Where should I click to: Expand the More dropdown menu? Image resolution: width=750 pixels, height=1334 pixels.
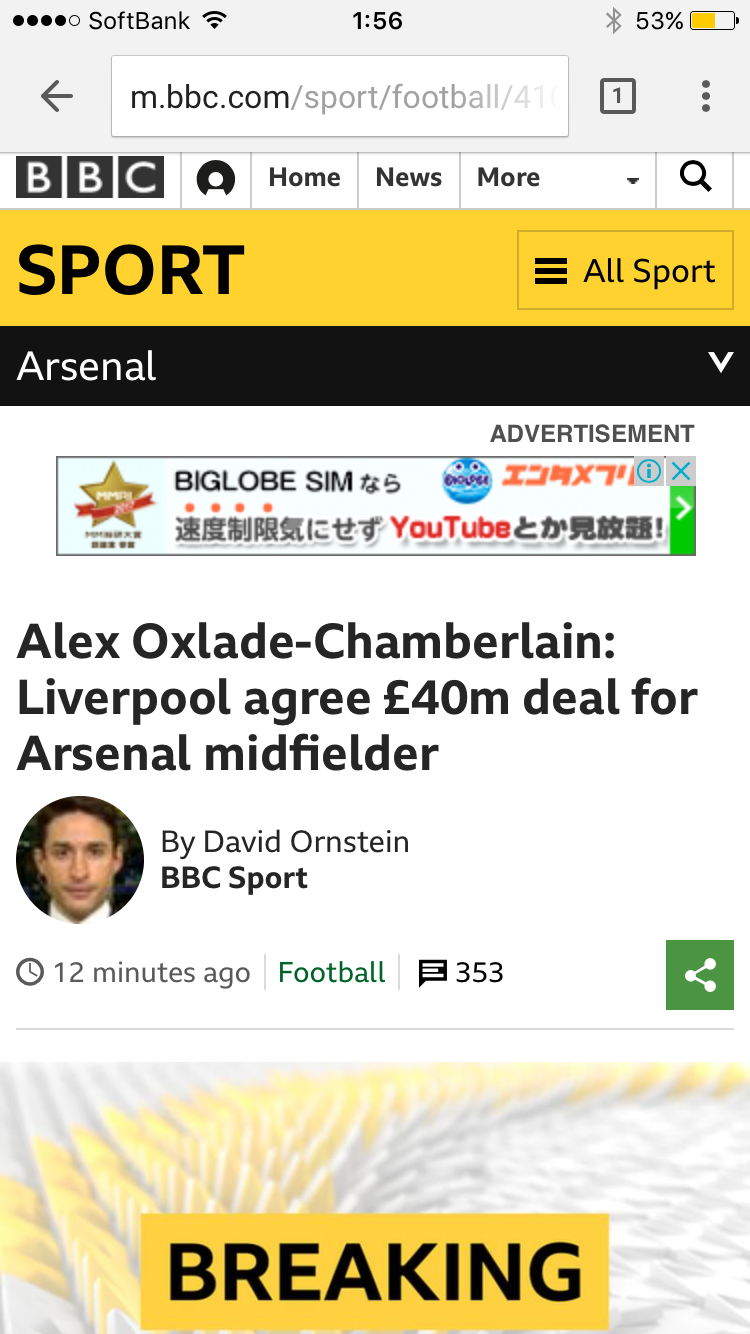pyautogui.click(x=557, y=178)
